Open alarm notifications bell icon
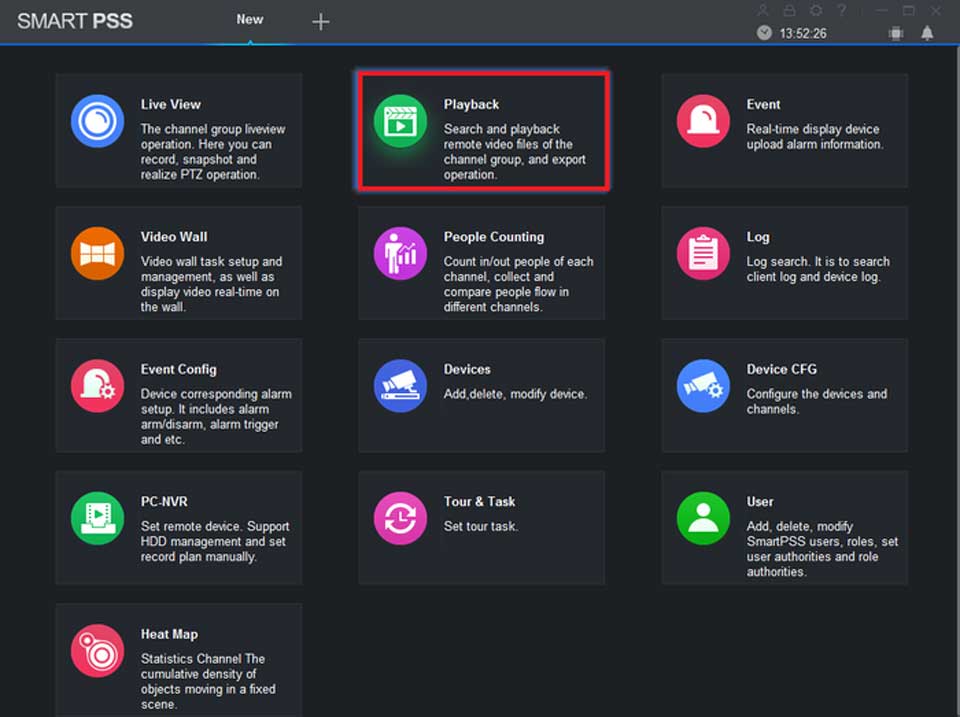Screen dimensions: 960x717 click(x=927, y=33)
